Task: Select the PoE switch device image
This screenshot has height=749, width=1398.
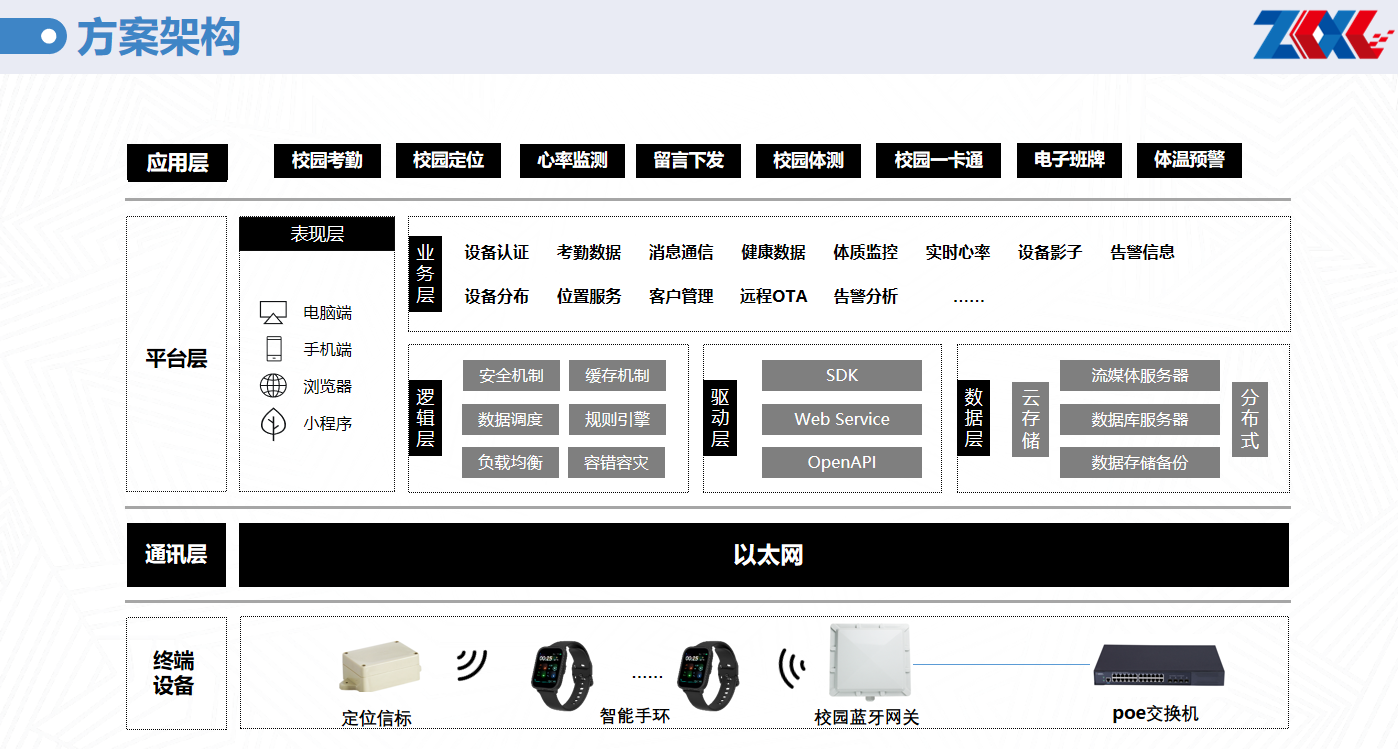Action: 1157,668
